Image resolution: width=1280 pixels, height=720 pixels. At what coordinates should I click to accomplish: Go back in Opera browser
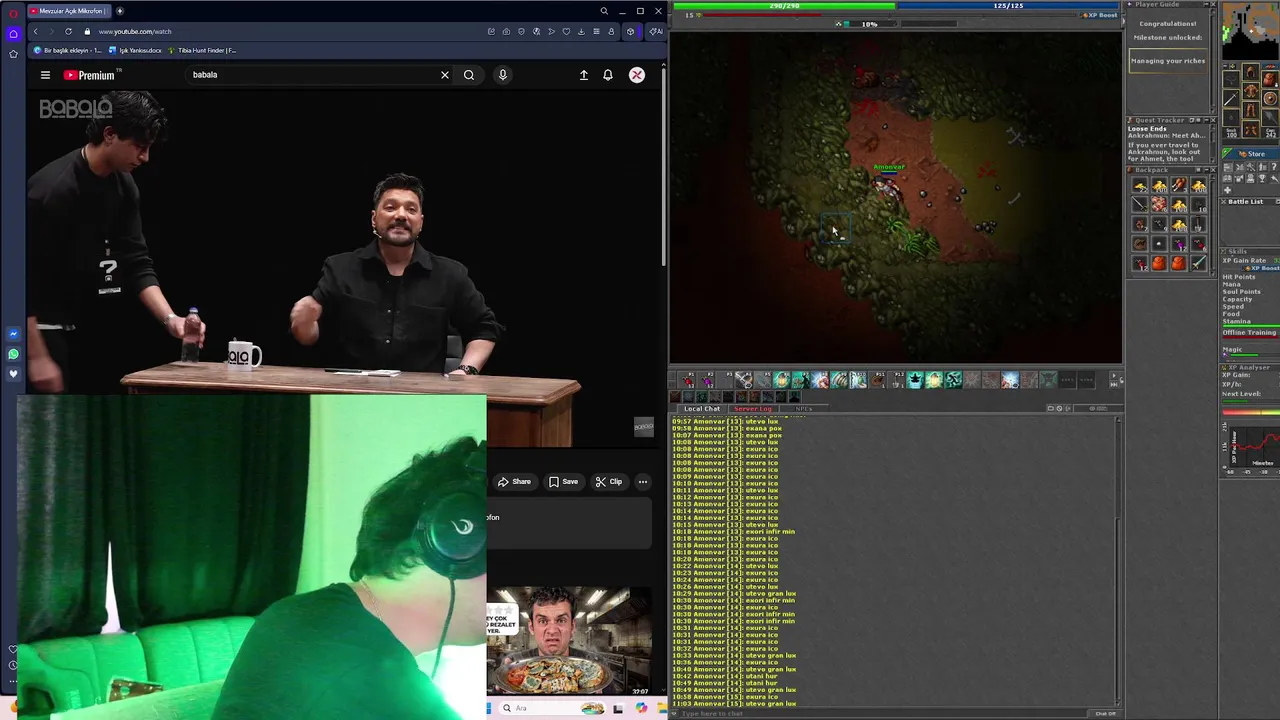click(x=36, y=31)
